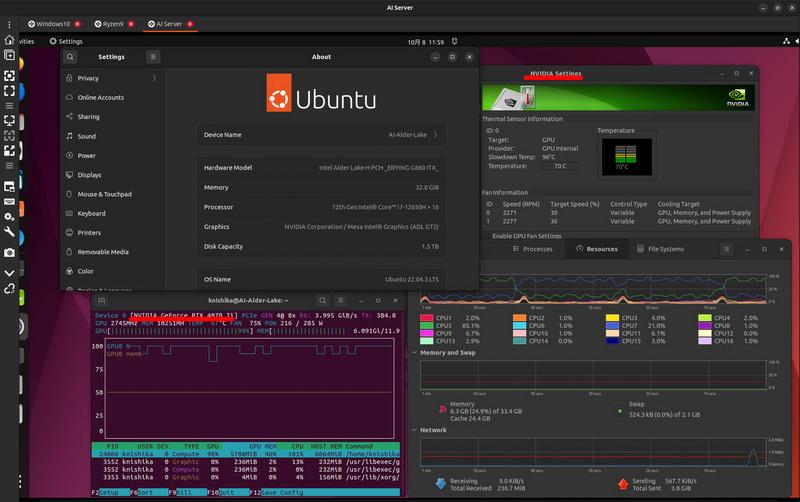Open Keyboard settings in sidebar

[112, 213]
